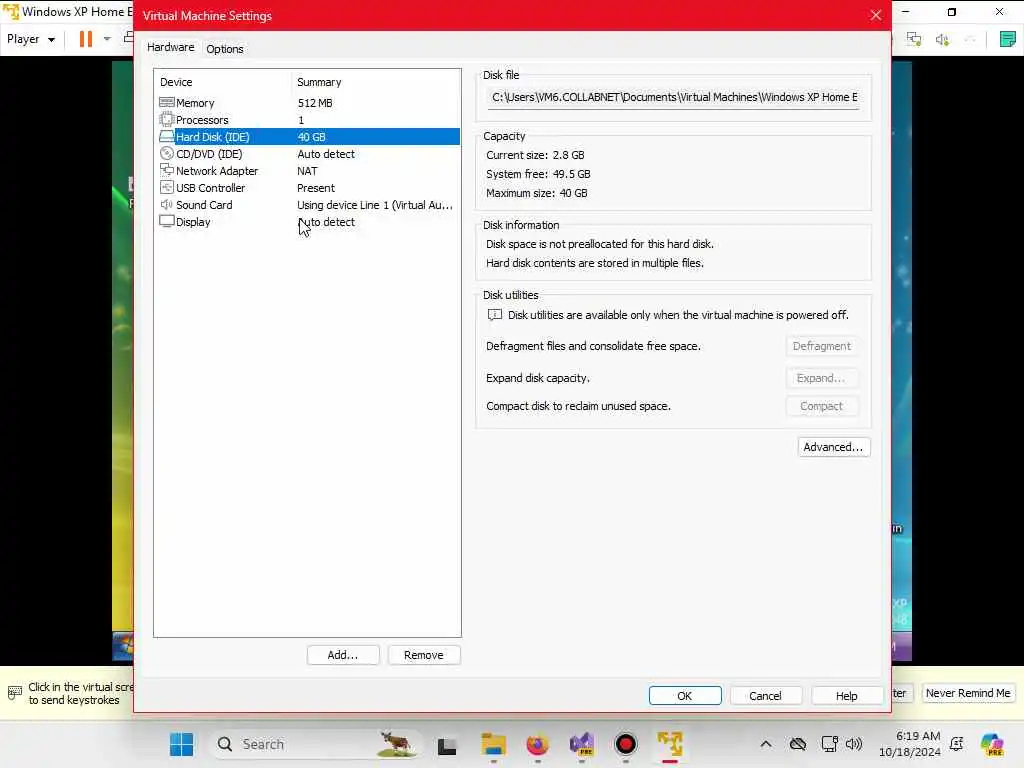Click the red recorder taskbar icon

[626, 744]
